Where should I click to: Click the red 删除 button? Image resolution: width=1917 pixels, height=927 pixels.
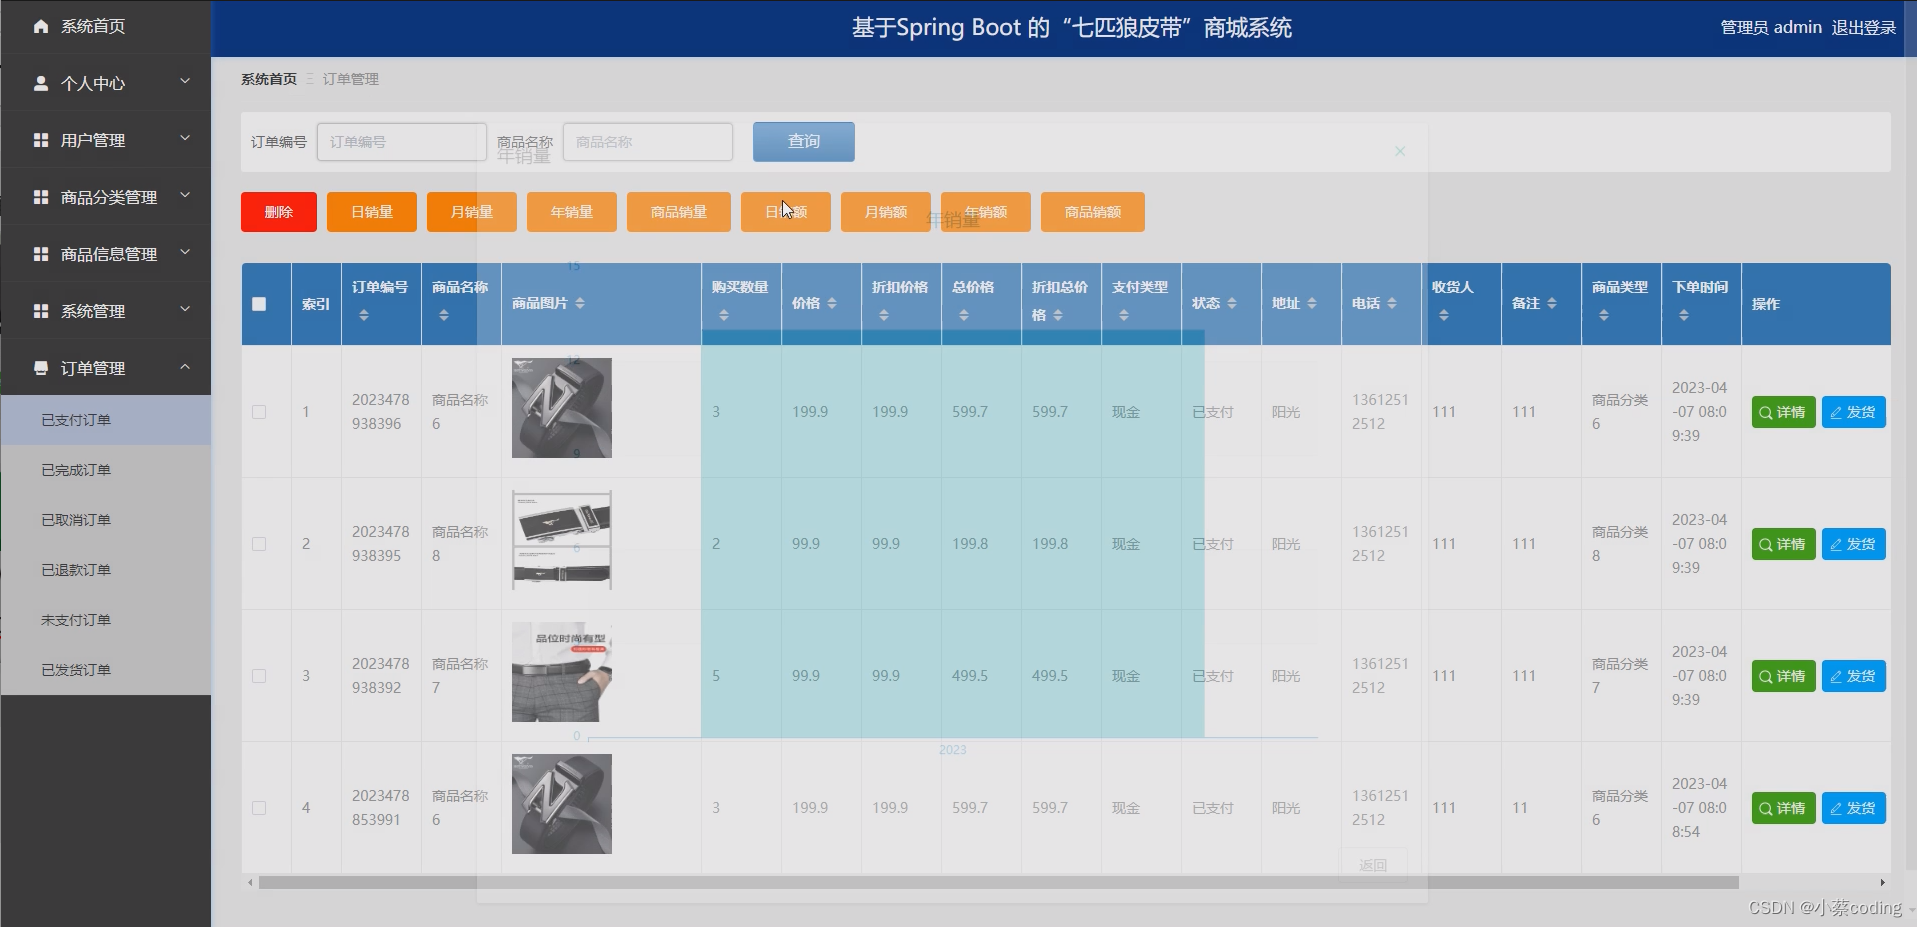pyautogui.click(x=279, y=212)
